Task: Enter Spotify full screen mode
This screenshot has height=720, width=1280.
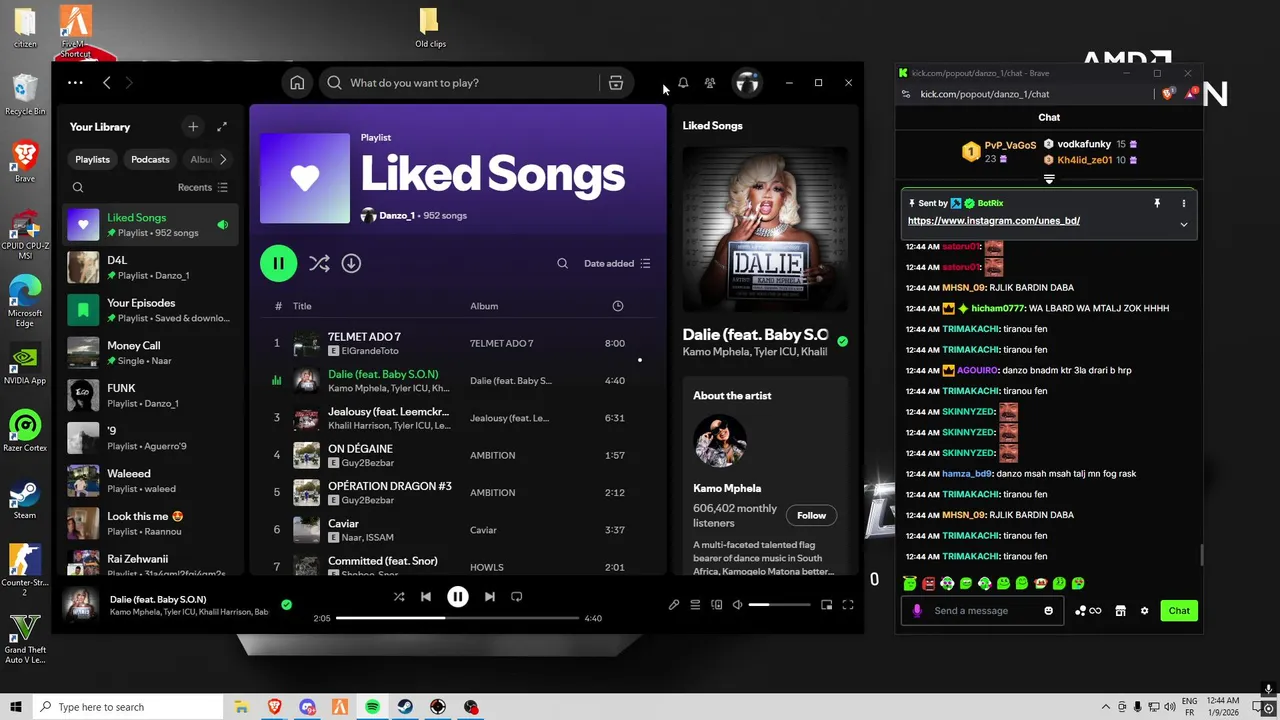Action: (x=848, y=604)
